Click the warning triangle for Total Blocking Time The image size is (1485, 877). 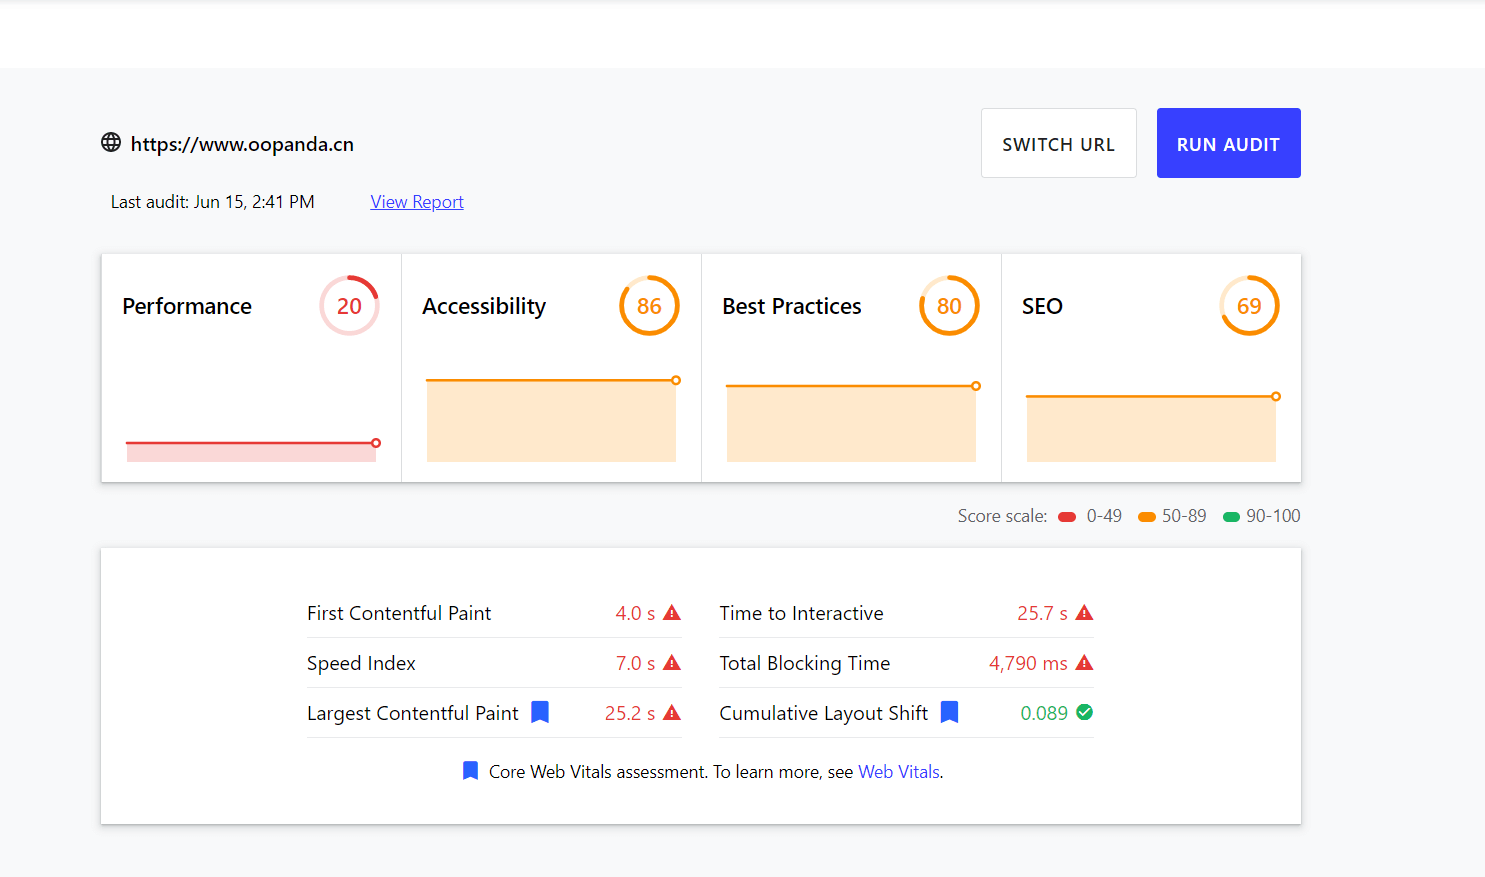coord(1084,663)
